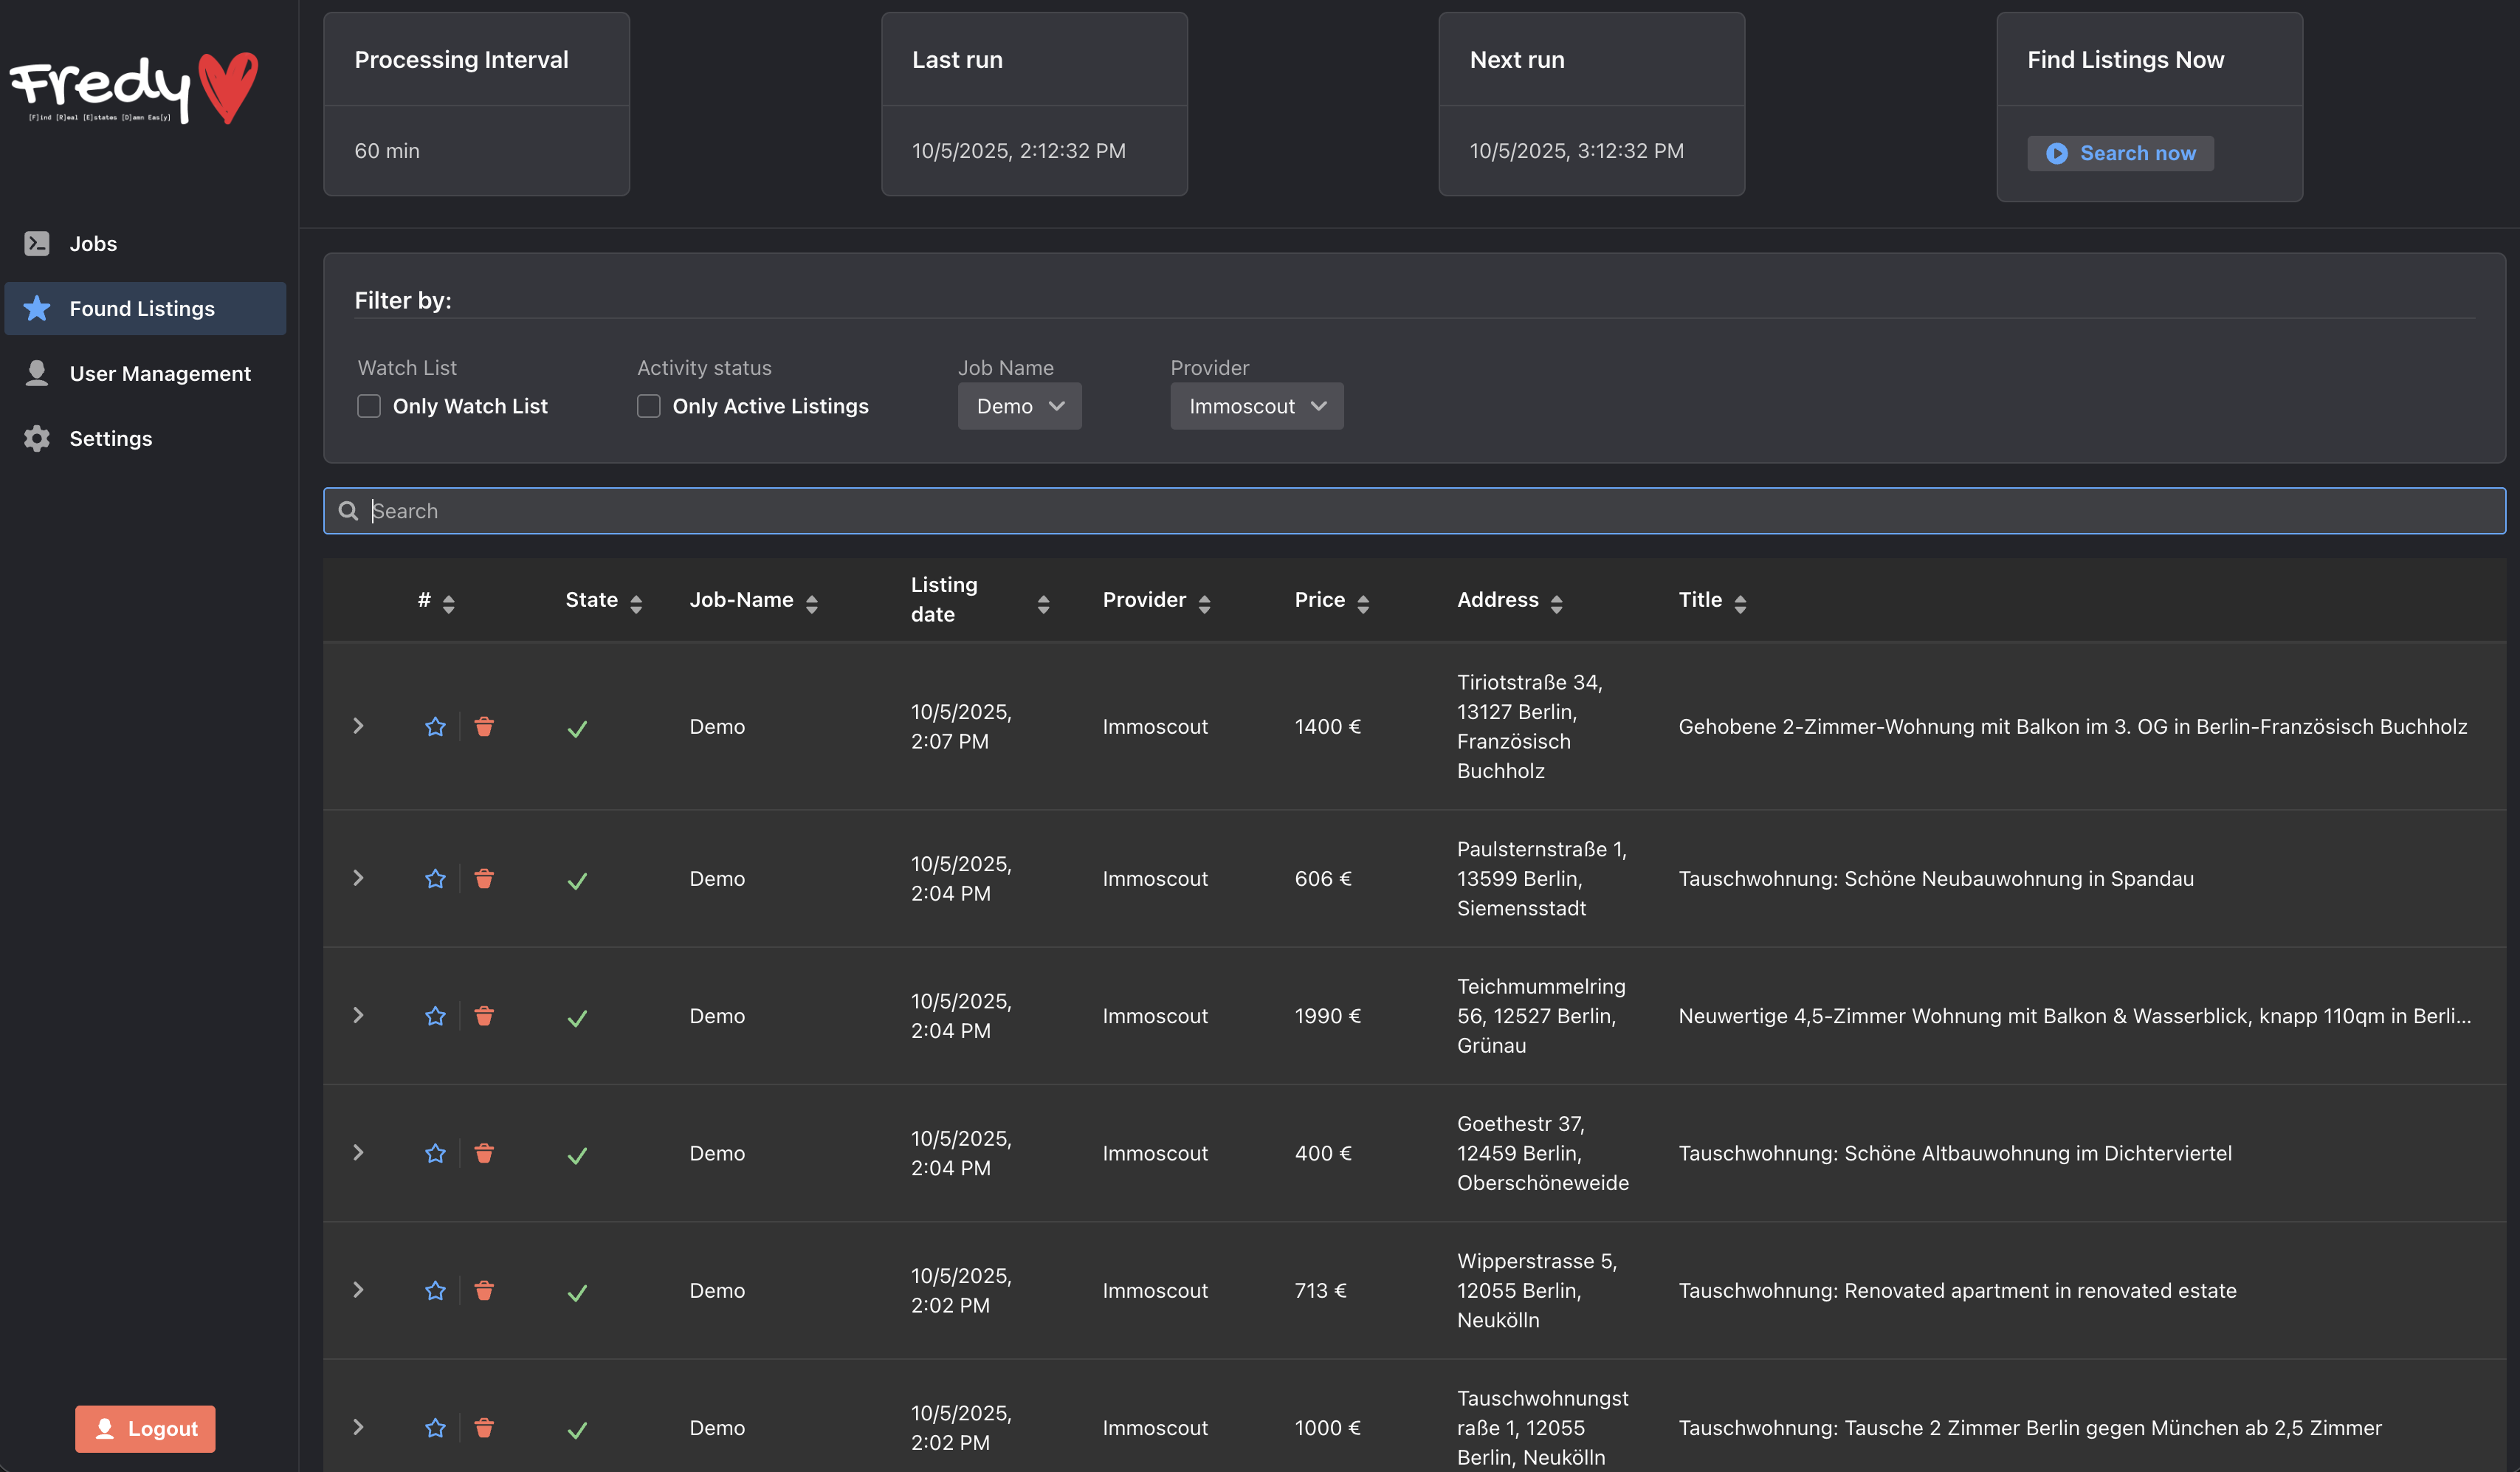
Task: Click the Search now button
Action: tap(2120, 153)
